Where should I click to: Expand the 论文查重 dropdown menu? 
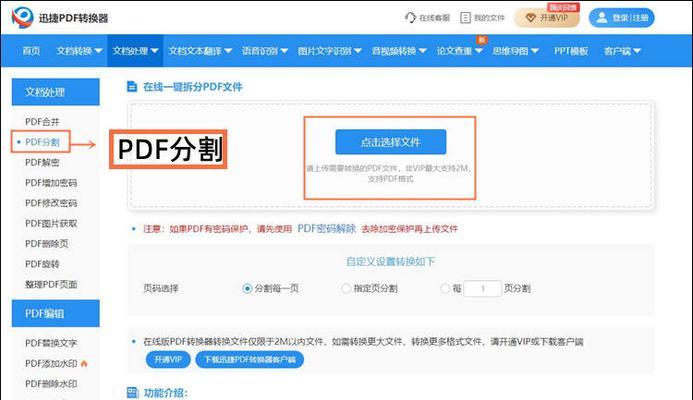click(x=460, y=51)
